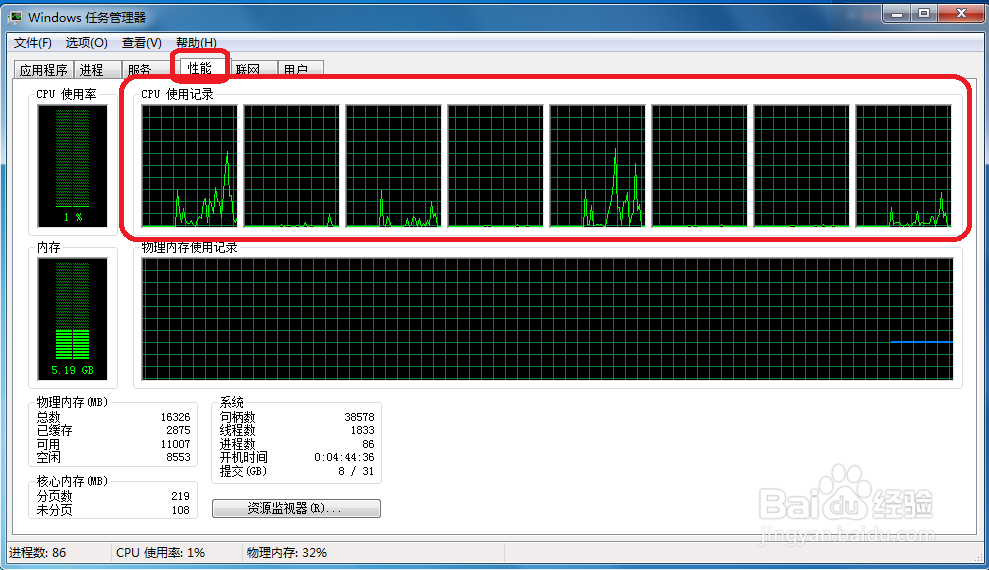Minimize the Task Manager window
The width and height of the screenshot is (989, 570).
click(897, 13)
